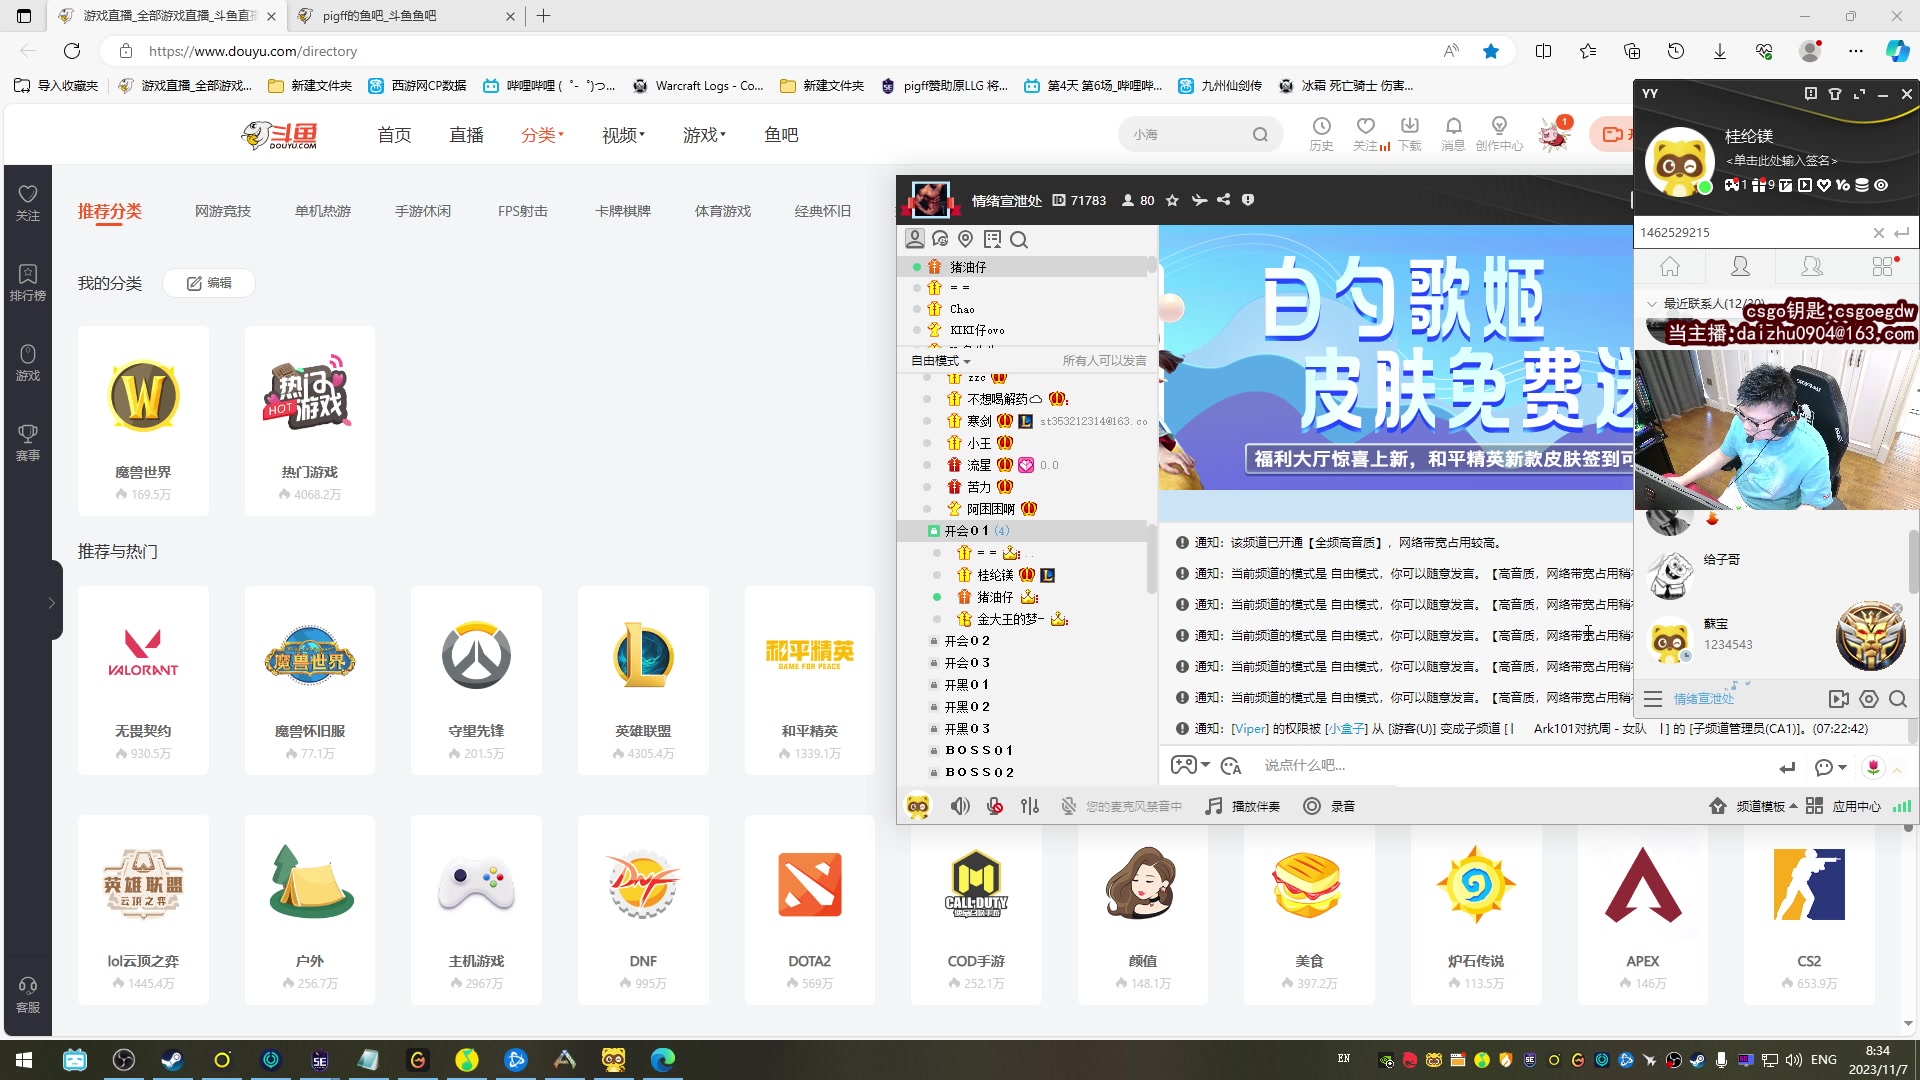Click the game controller icon under YY profile name
The height and width of the screenshot is (1080, 1920).
point(1731,185)
